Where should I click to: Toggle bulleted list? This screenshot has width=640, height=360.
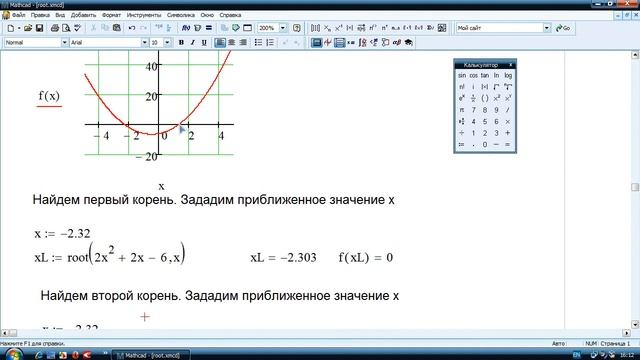258,42
